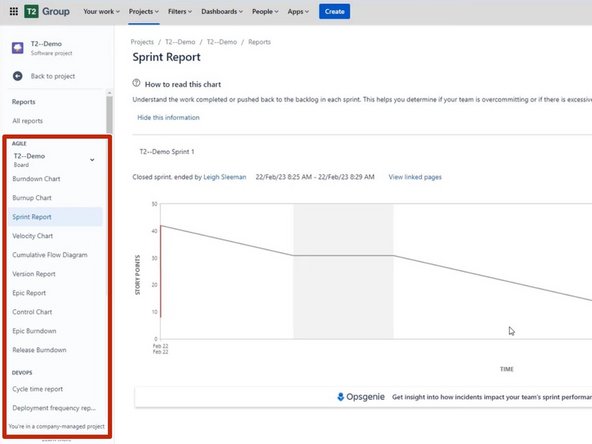Click the Leigh Sleeman user link
Screen dimensions: 592x444
[x=225, y=177]
